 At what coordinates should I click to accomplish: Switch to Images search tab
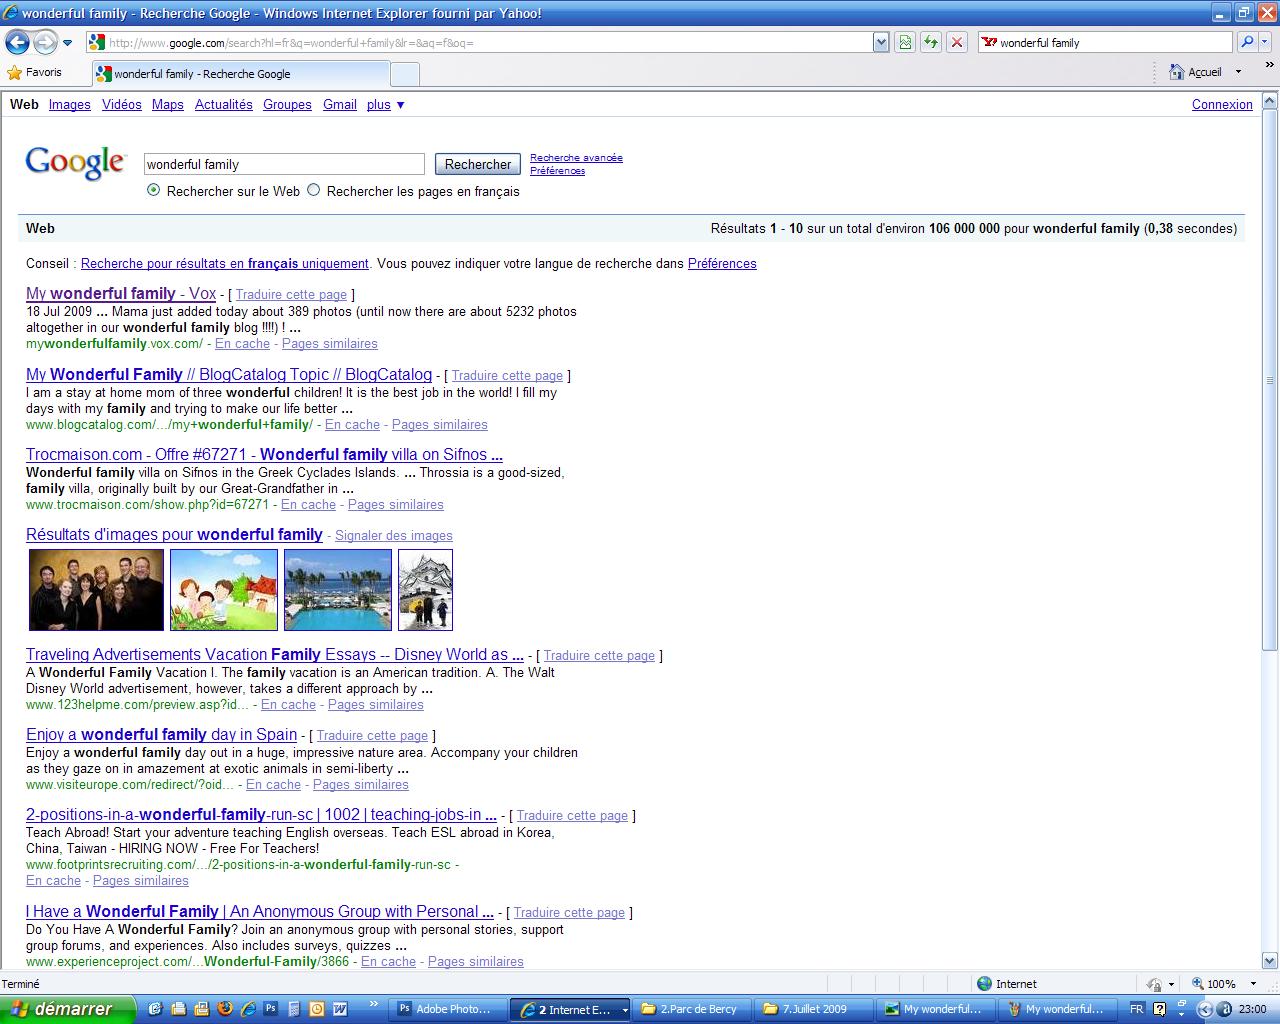69,105
